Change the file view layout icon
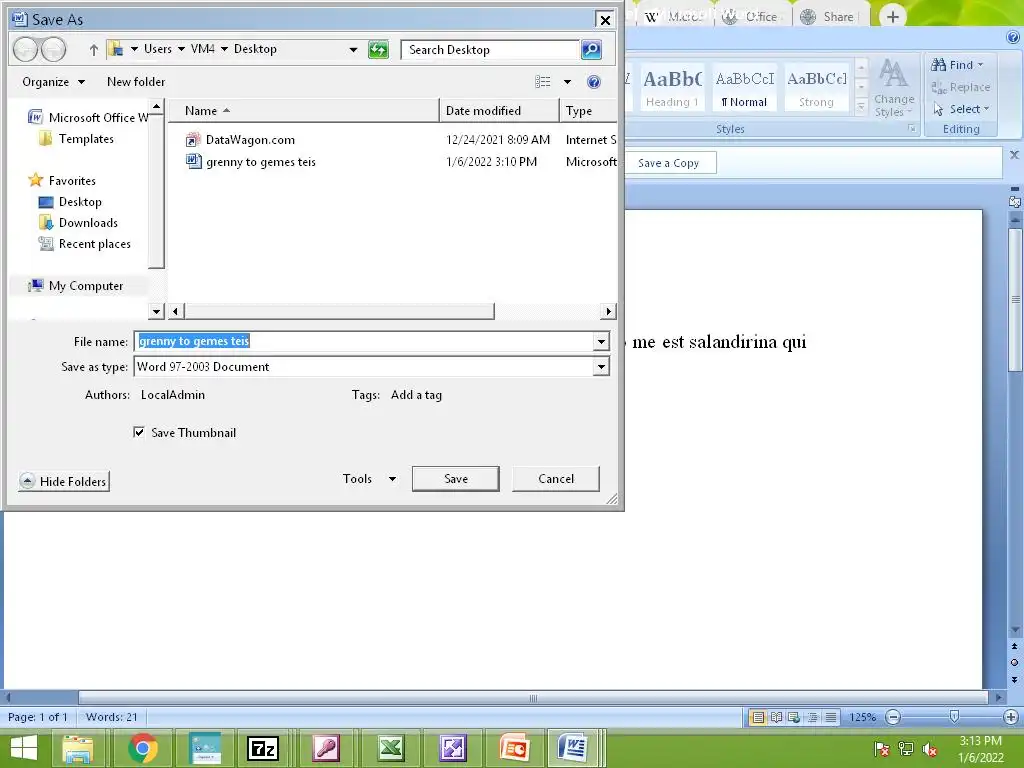The height and width of the screenshot is (768, 1024). click(x=543, y=82)
